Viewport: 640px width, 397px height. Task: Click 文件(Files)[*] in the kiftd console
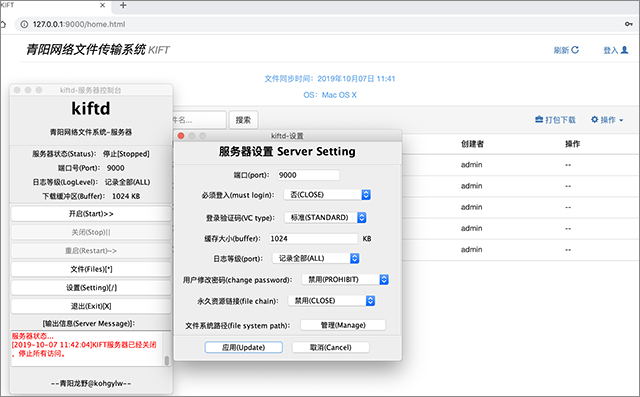pos(91,269)
